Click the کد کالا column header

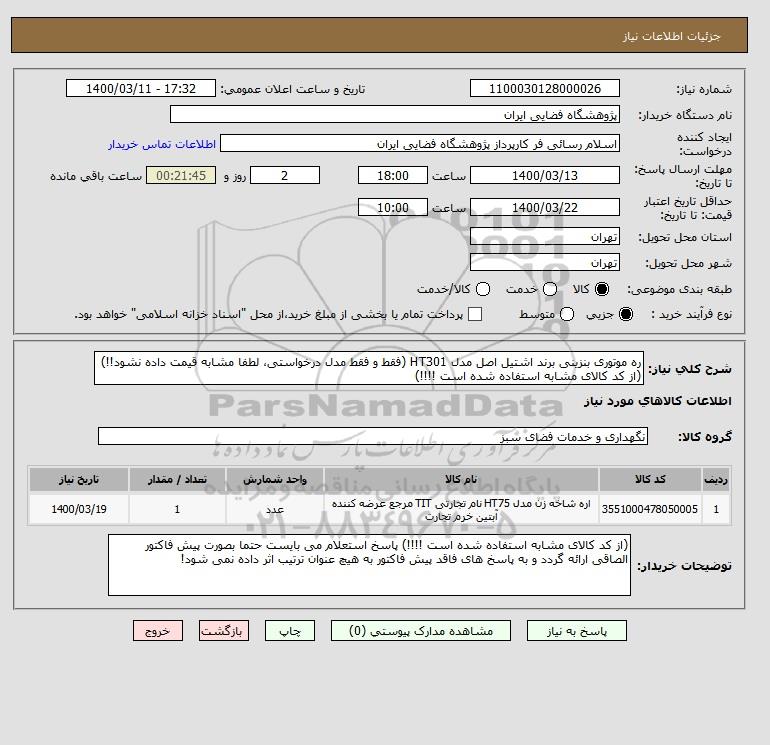[650, 479]
